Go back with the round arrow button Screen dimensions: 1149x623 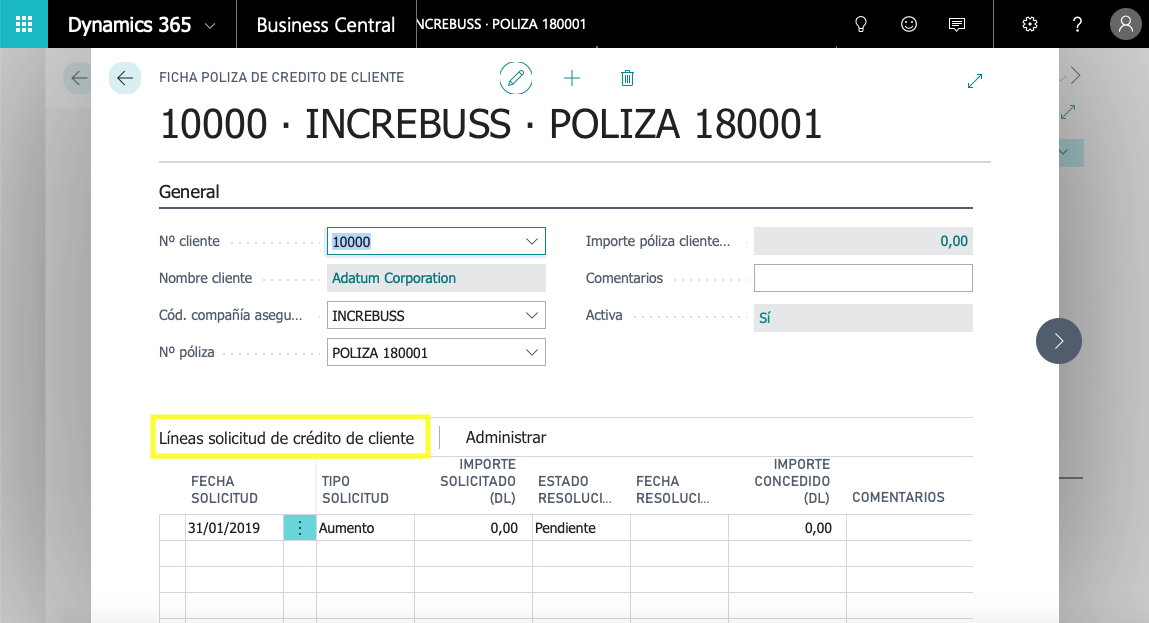click(x=125, y=78)
